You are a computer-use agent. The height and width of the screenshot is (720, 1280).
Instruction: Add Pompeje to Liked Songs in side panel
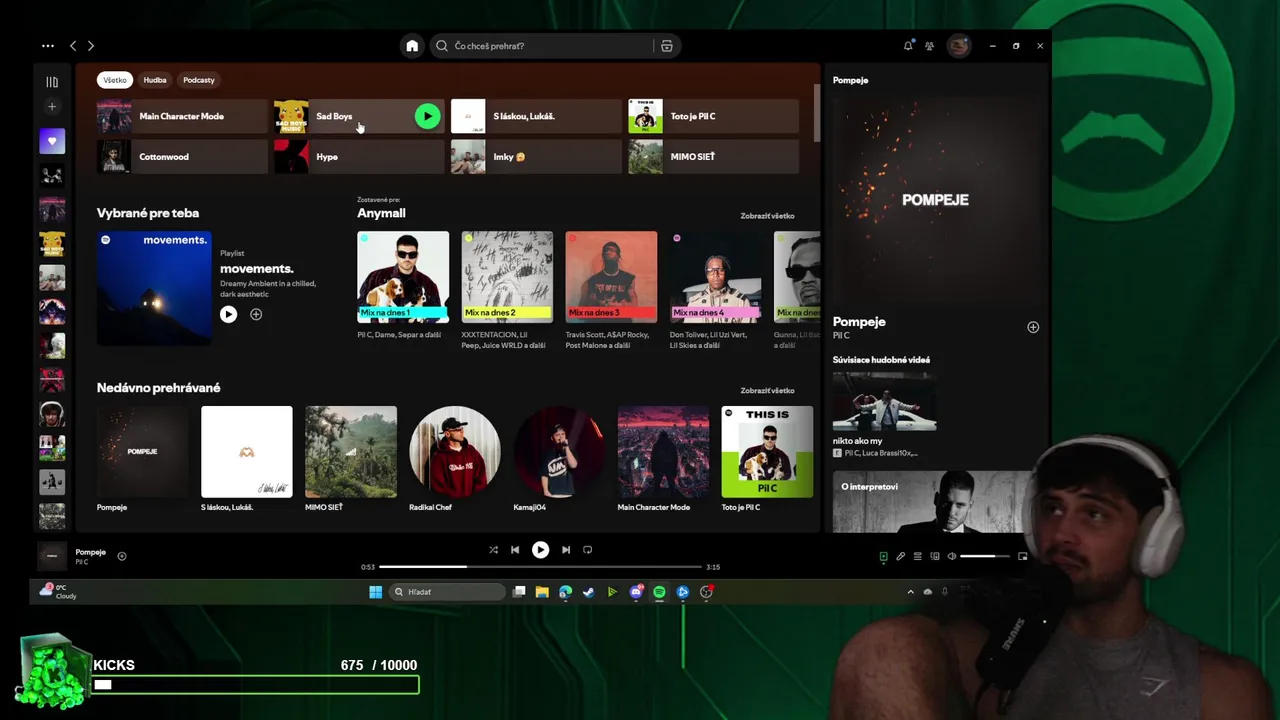1033,327
